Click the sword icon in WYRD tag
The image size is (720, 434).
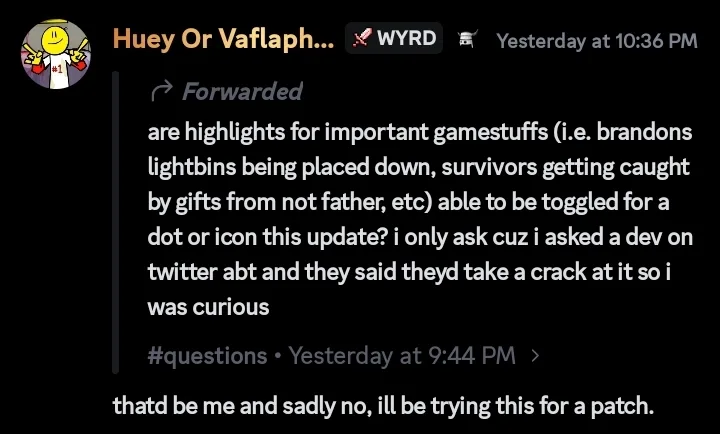(361, 39)
